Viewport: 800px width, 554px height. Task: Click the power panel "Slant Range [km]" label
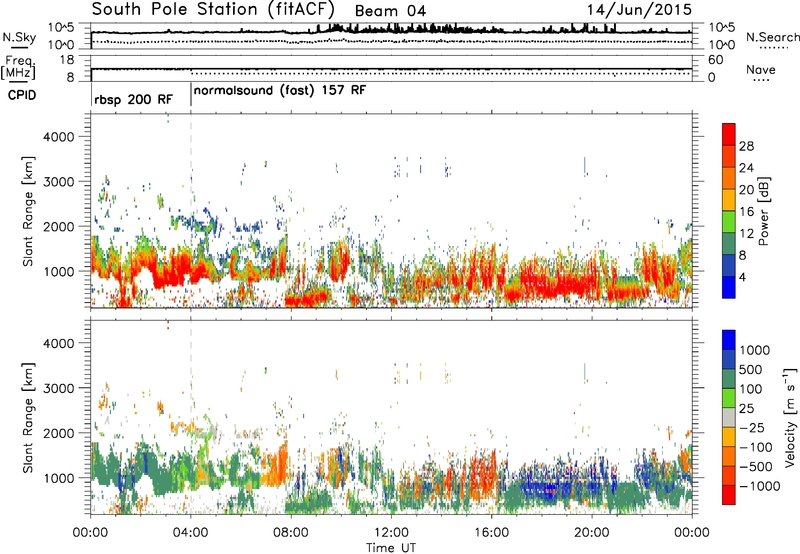(x=28, y=212)
